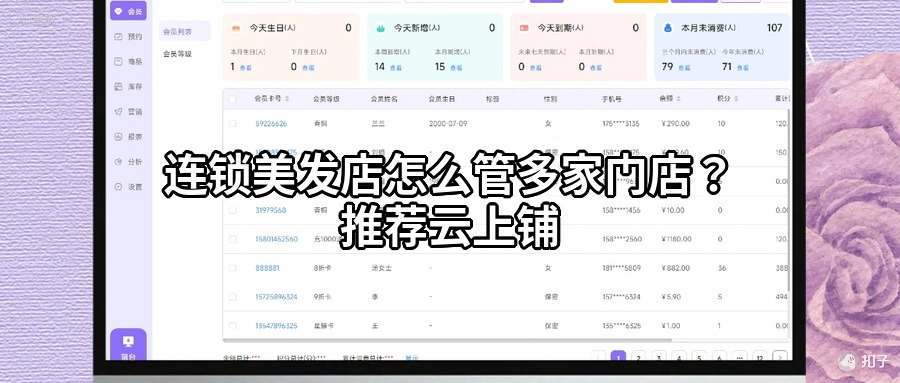View 下月生日 members via 查看 link
The image size is (900, 383).
(x=308, y=67)
